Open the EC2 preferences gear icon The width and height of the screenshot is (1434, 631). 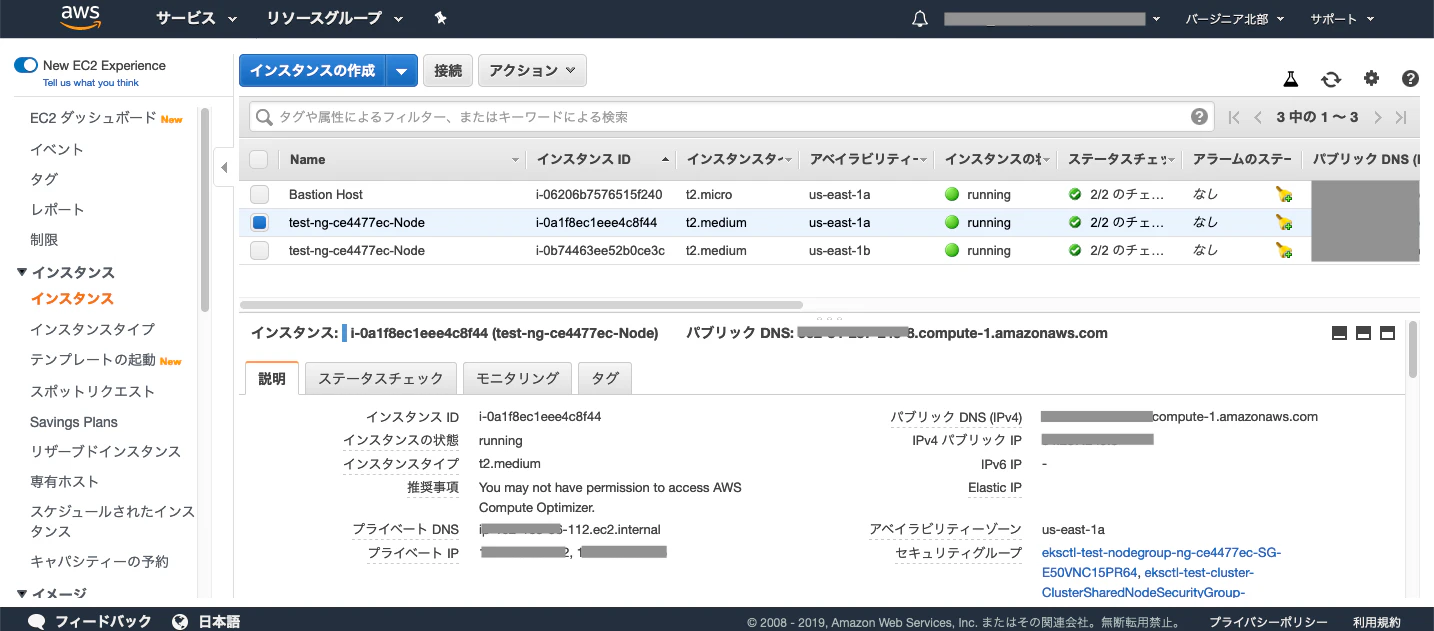[1370, 78]
